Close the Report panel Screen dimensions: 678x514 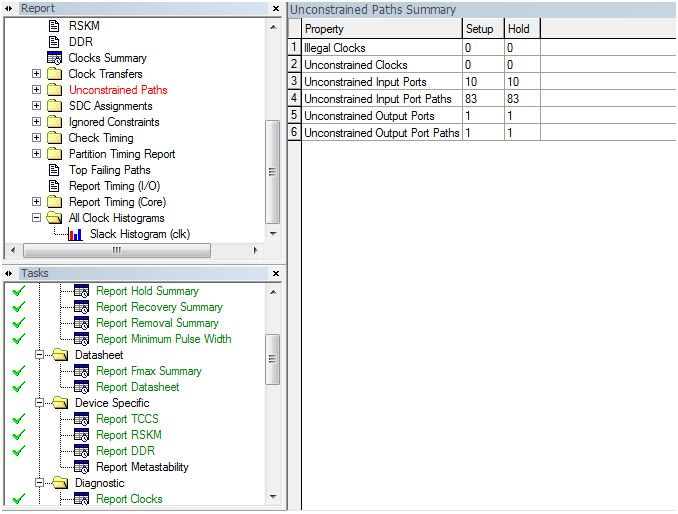point(276,9)
